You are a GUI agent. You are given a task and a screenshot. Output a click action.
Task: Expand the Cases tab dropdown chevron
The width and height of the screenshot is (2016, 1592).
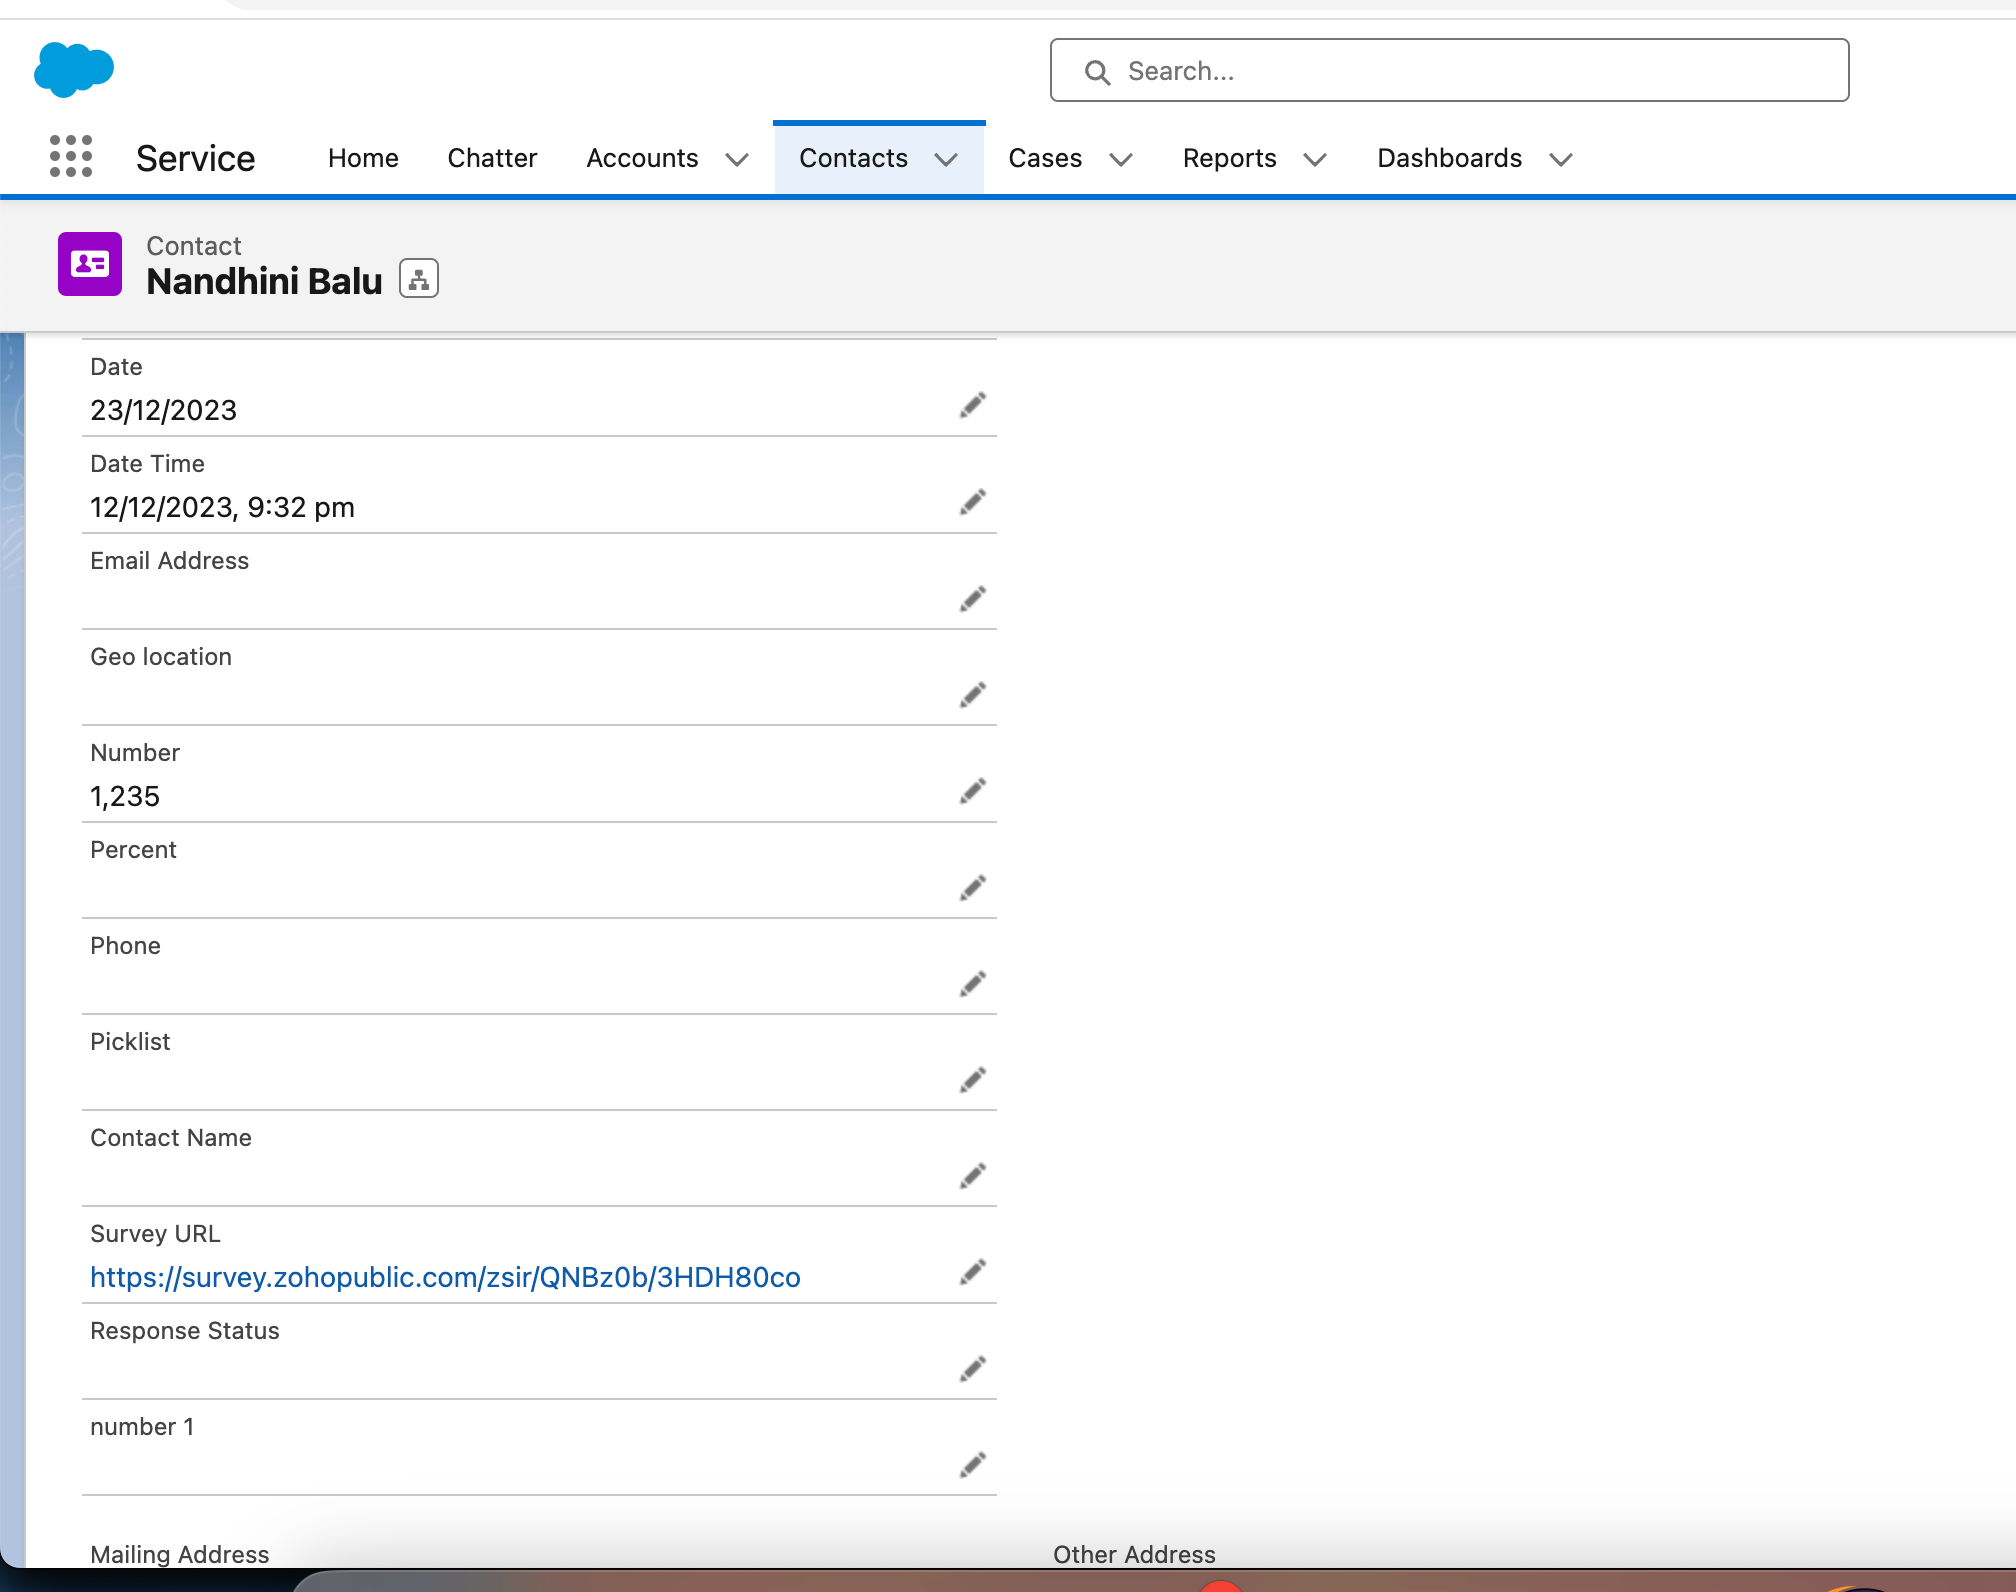(x=1121, y=160)
